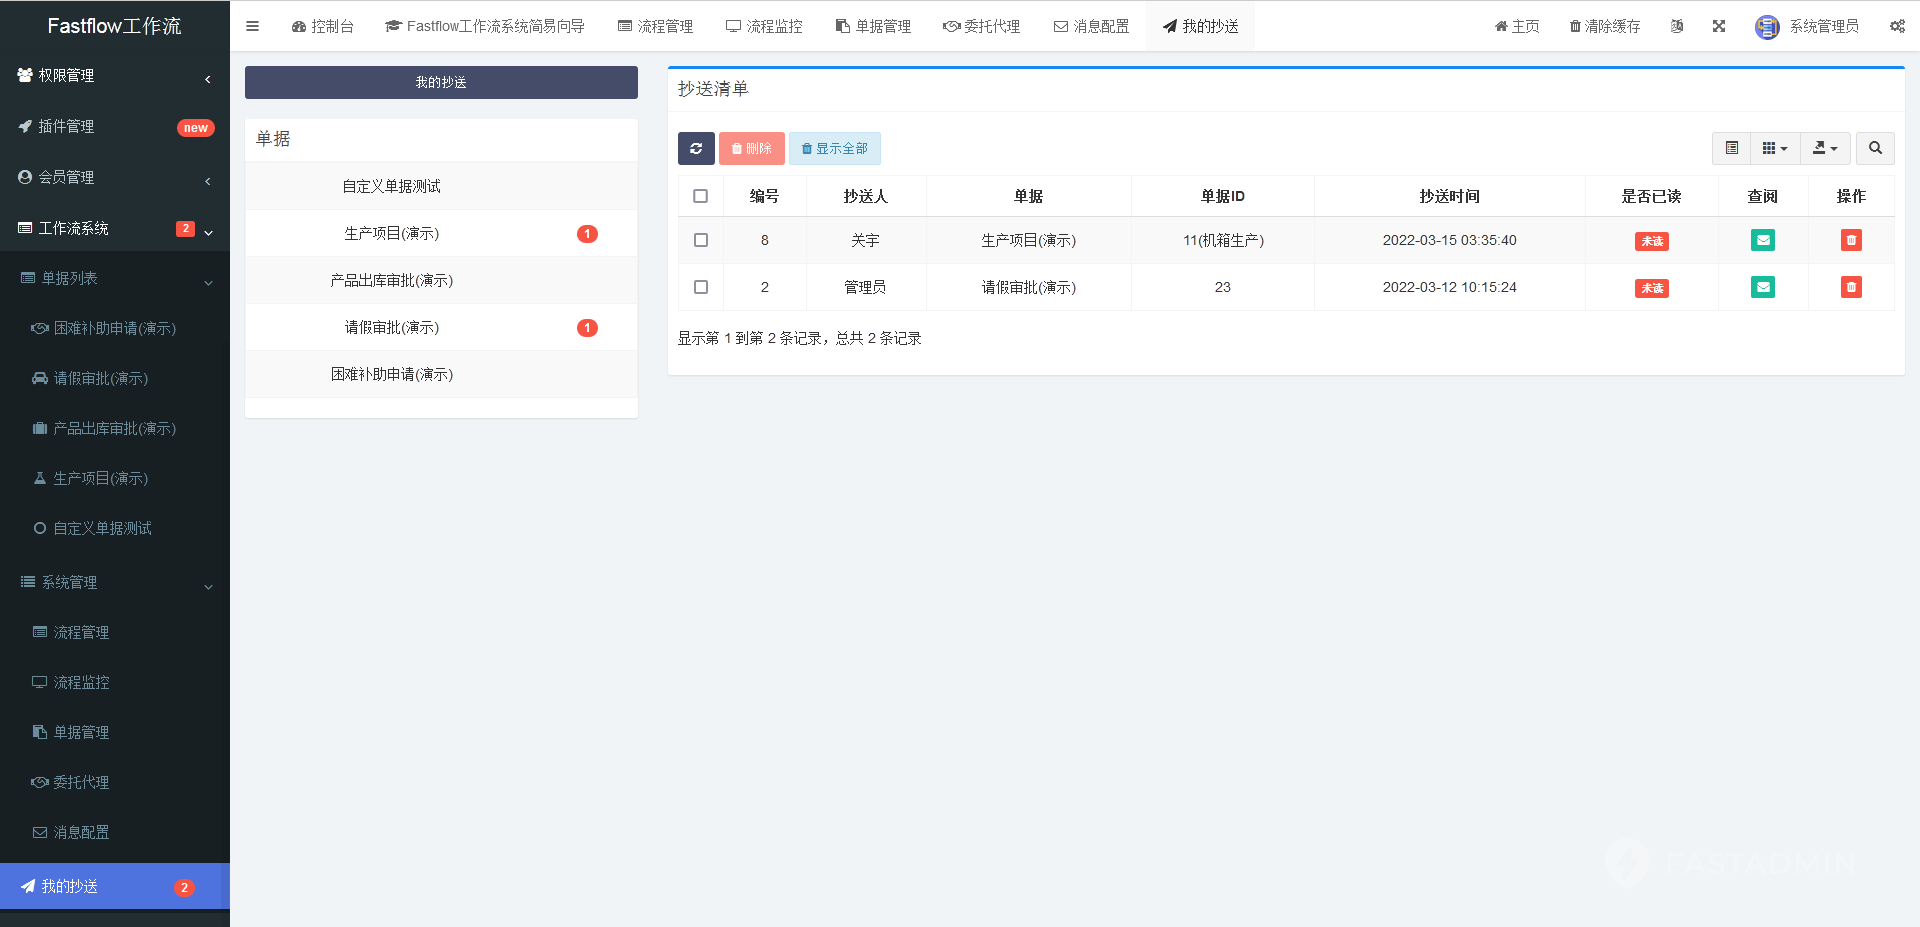Open the column visibility dropdown
This screenshot has height=927, width=1920.
coord(1774,148)
